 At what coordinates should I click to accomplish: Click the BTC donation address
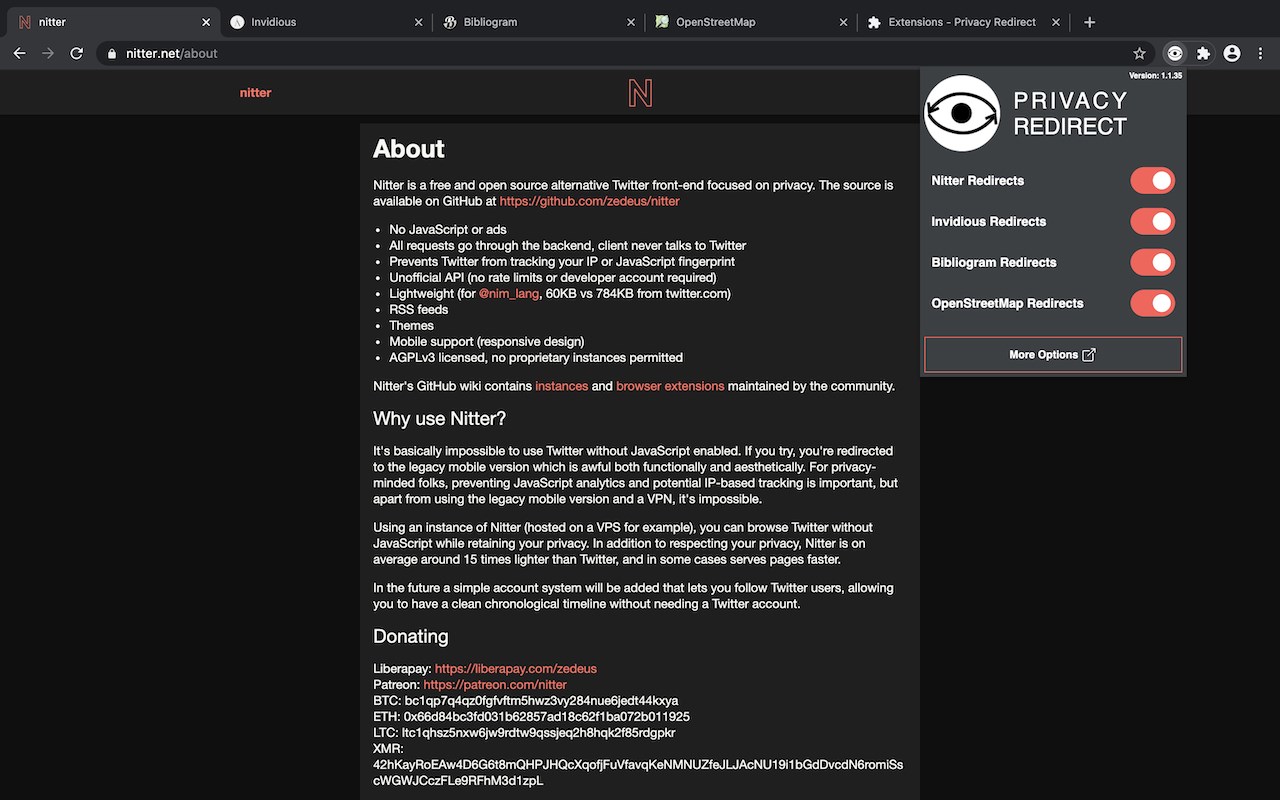[x=541, y=701]
